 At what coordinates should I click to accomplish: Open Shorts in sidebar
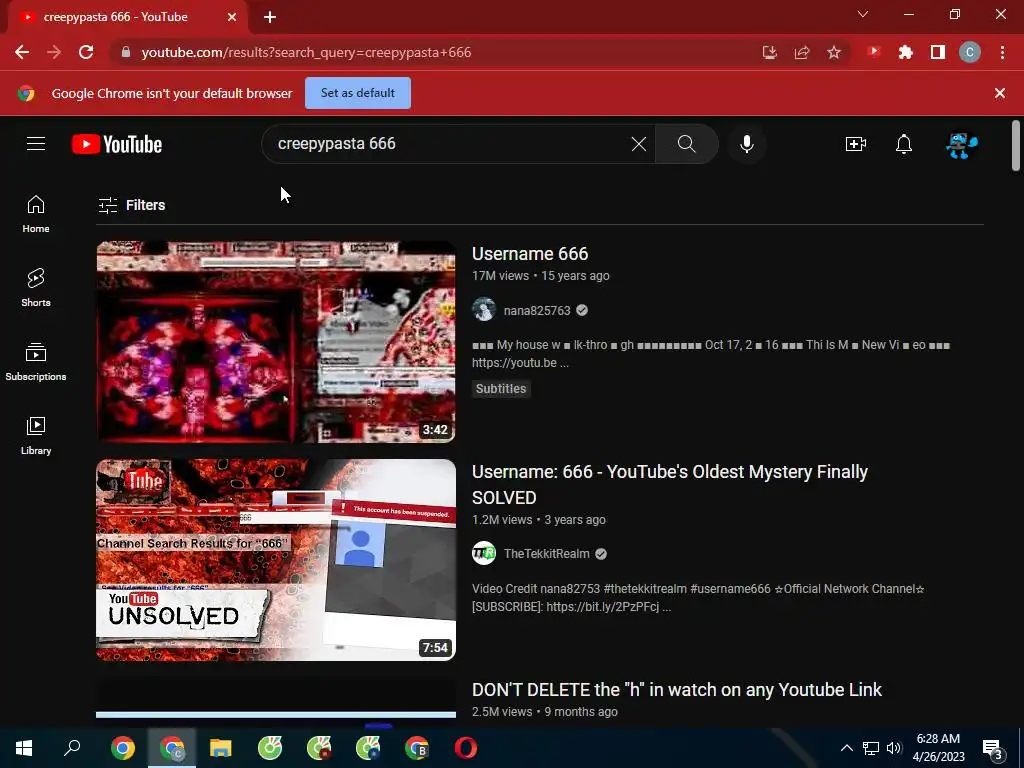(36, 288)
